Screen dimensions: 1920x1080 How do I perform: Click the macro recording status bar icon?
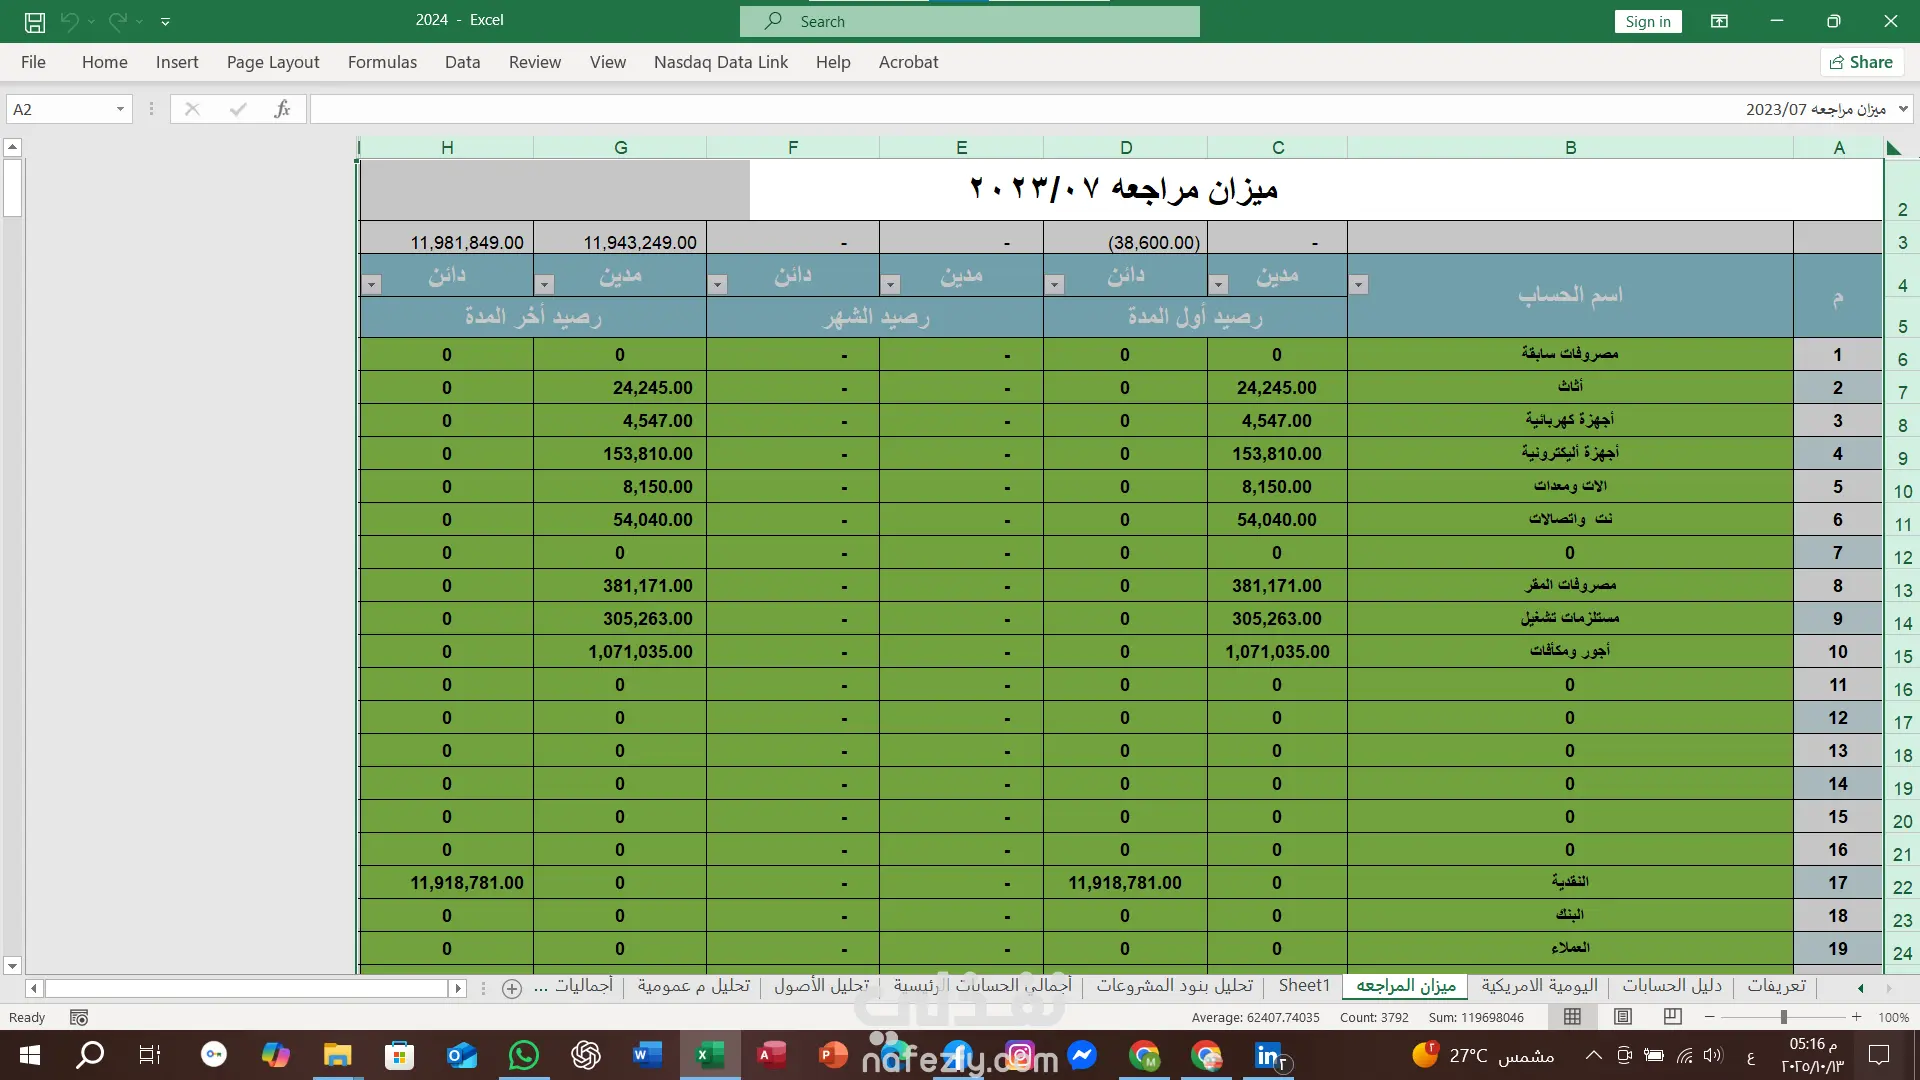click(x=79, y=1017)
